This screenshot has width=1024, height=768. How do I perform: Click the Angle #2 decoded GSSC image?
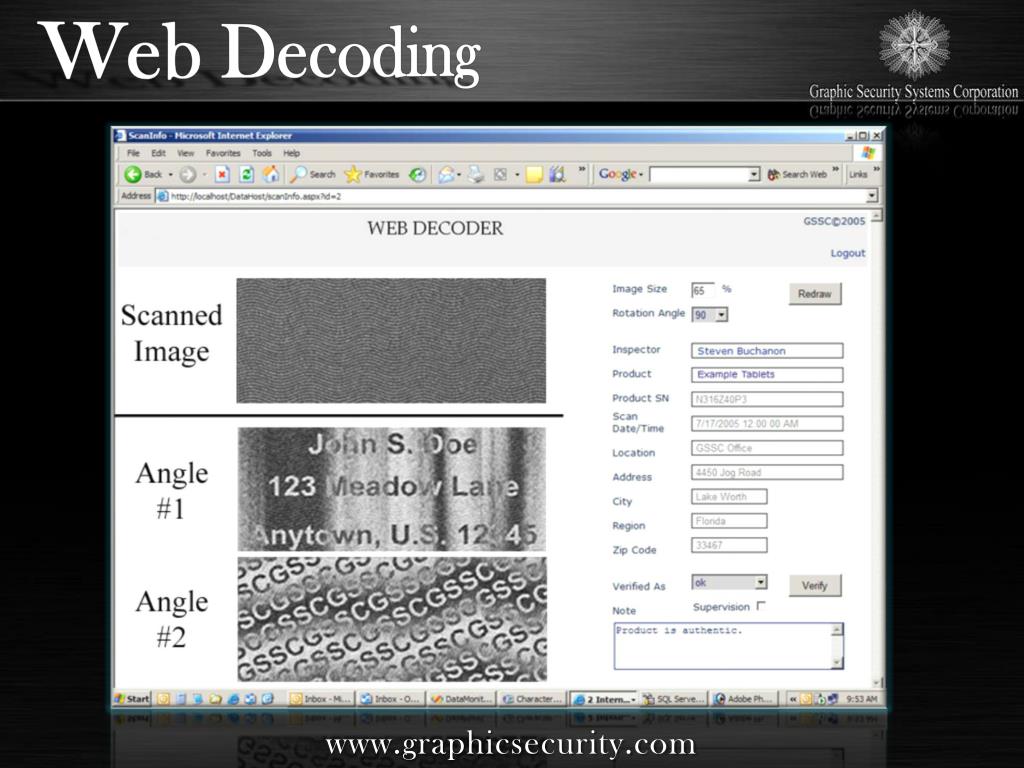coord(392,619)
